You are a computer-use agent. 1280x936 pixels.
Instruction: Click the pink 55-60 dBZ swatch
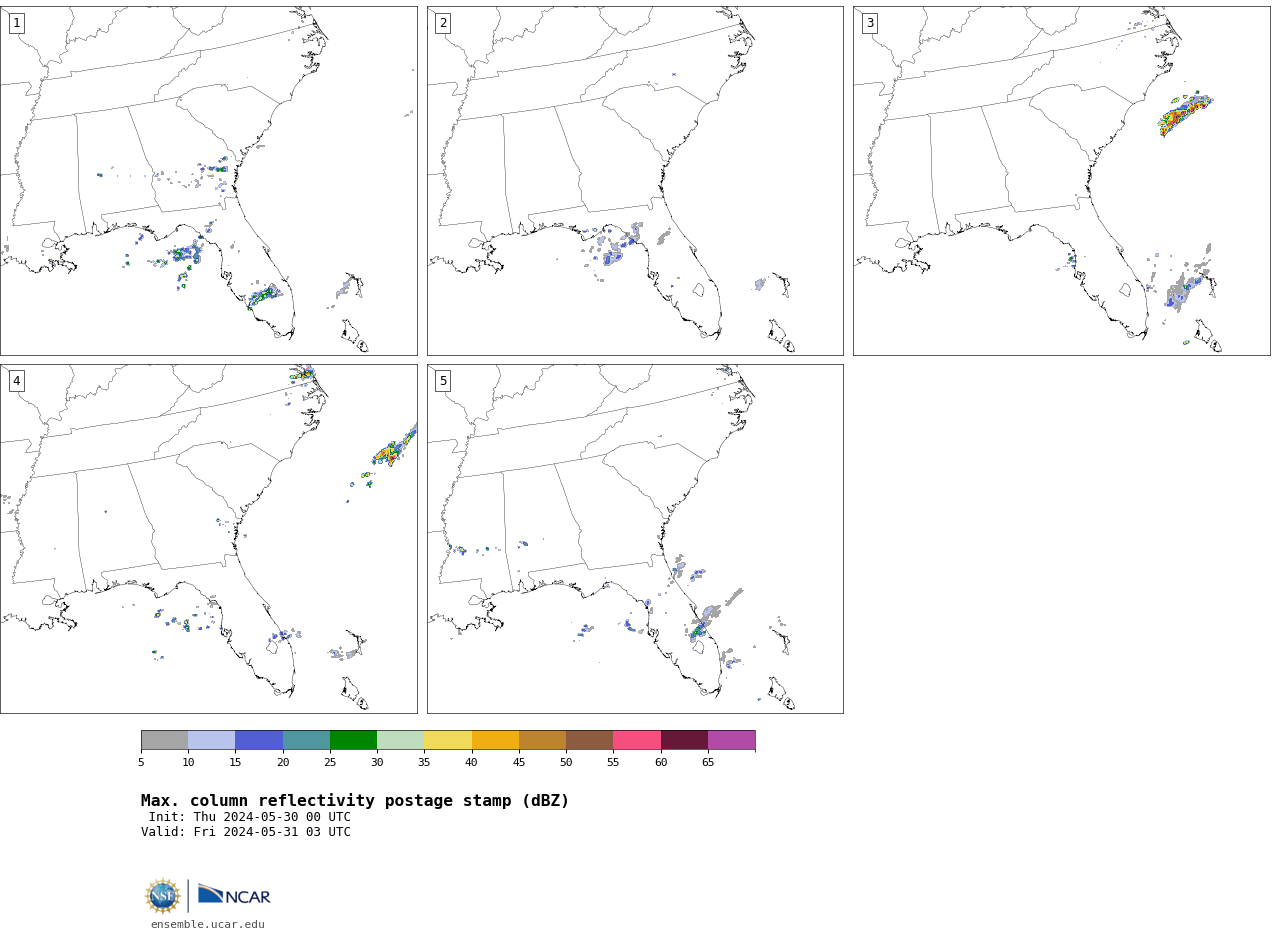point(637,740)
